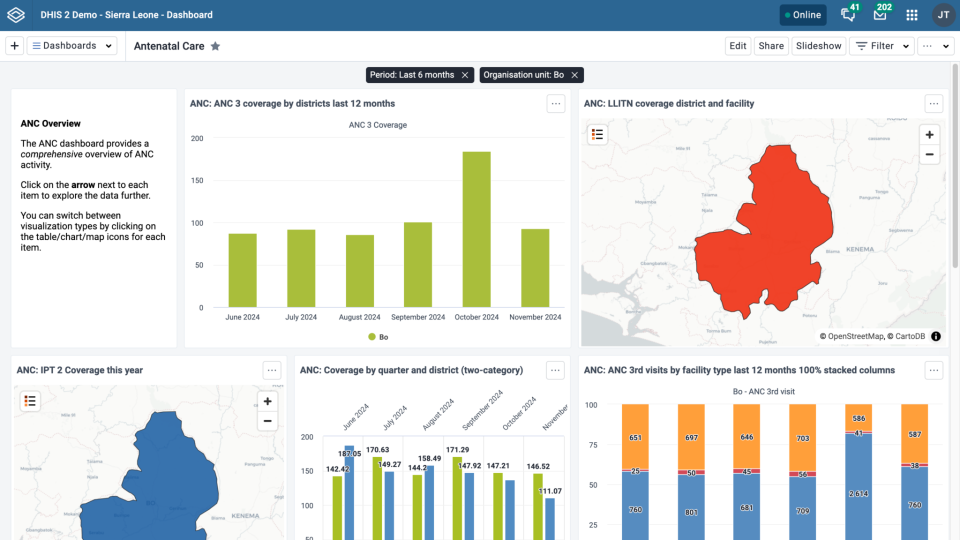
Task: Open the more options dropdown beside Filter
Action: click(936, 46)
